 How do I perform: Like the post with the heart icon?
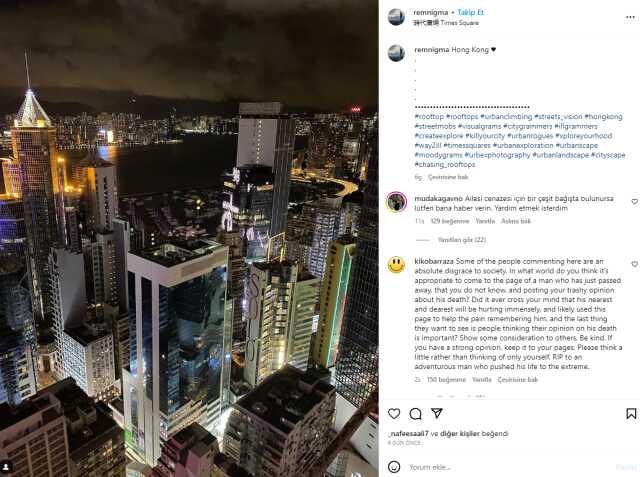[394, 414]
